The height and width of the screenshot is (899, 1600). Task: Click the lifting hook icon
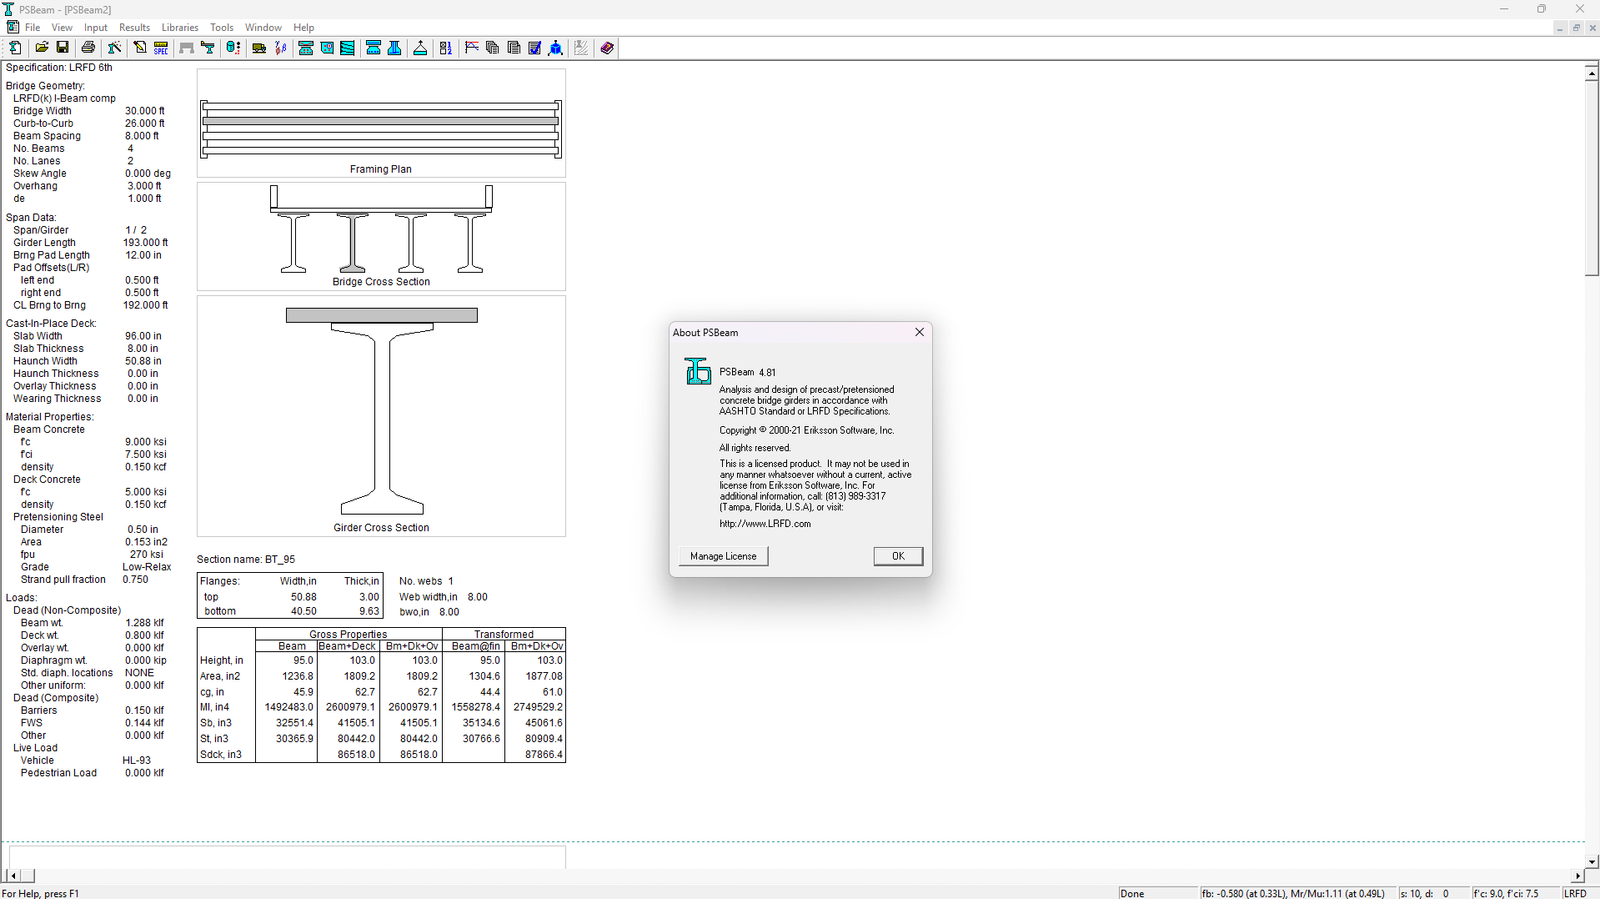click(x=420, y=48)
